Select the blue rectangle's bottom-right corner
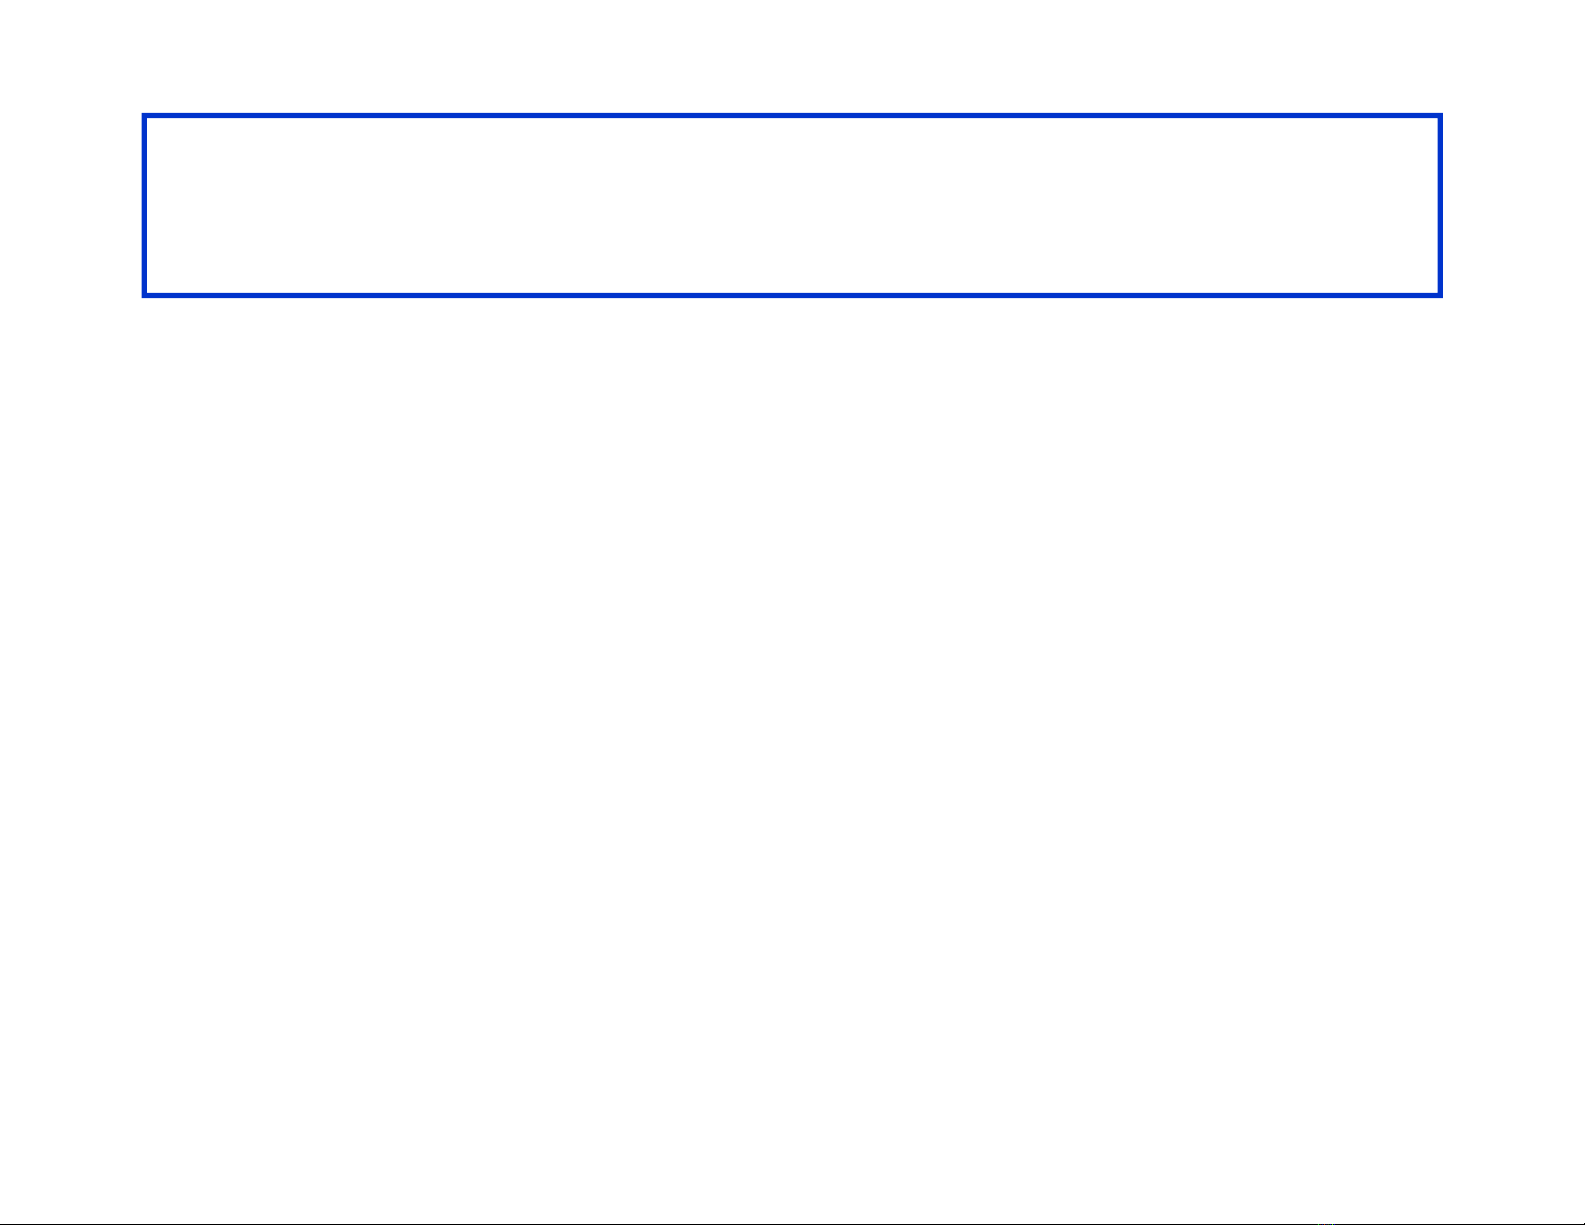This screenshot has height=1225, width=1585. [1440, 295]
